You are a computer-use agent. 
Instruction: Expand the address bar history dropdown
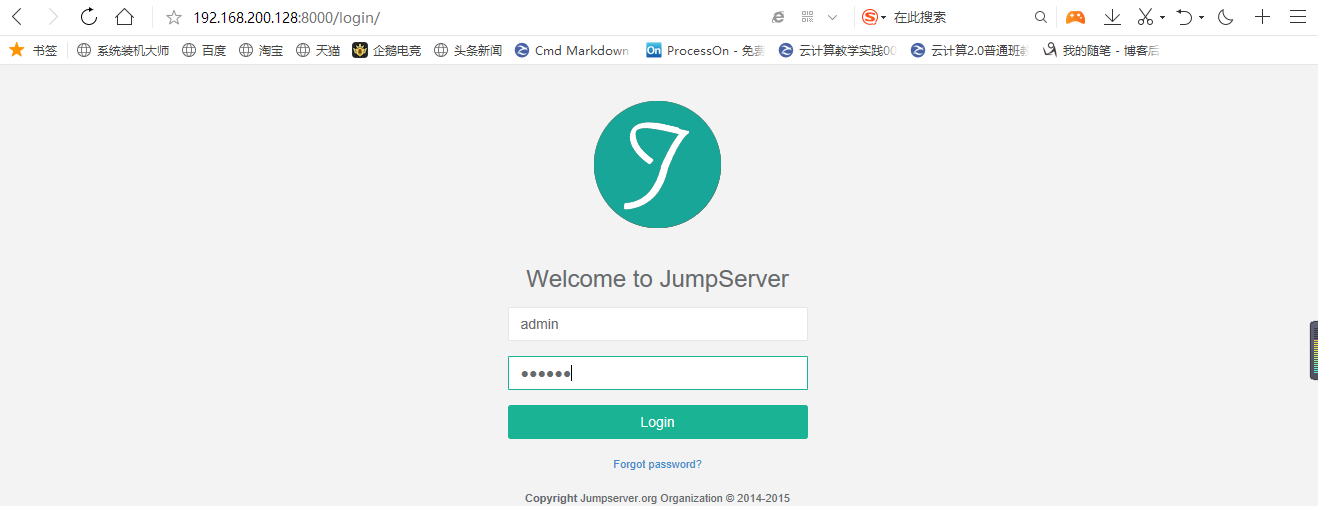point(832,17)
